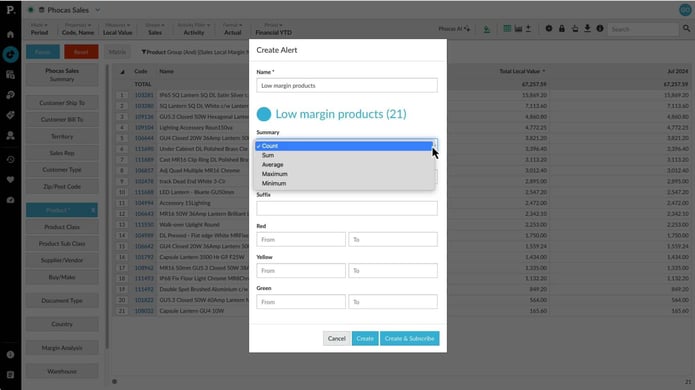695x390 pixels.
Task: Open product code 103281 link
Action: (144, 95)
